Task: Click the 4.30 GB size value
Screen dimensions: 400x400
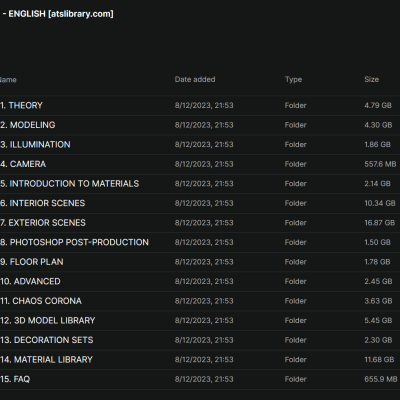Action: (378, 125)
